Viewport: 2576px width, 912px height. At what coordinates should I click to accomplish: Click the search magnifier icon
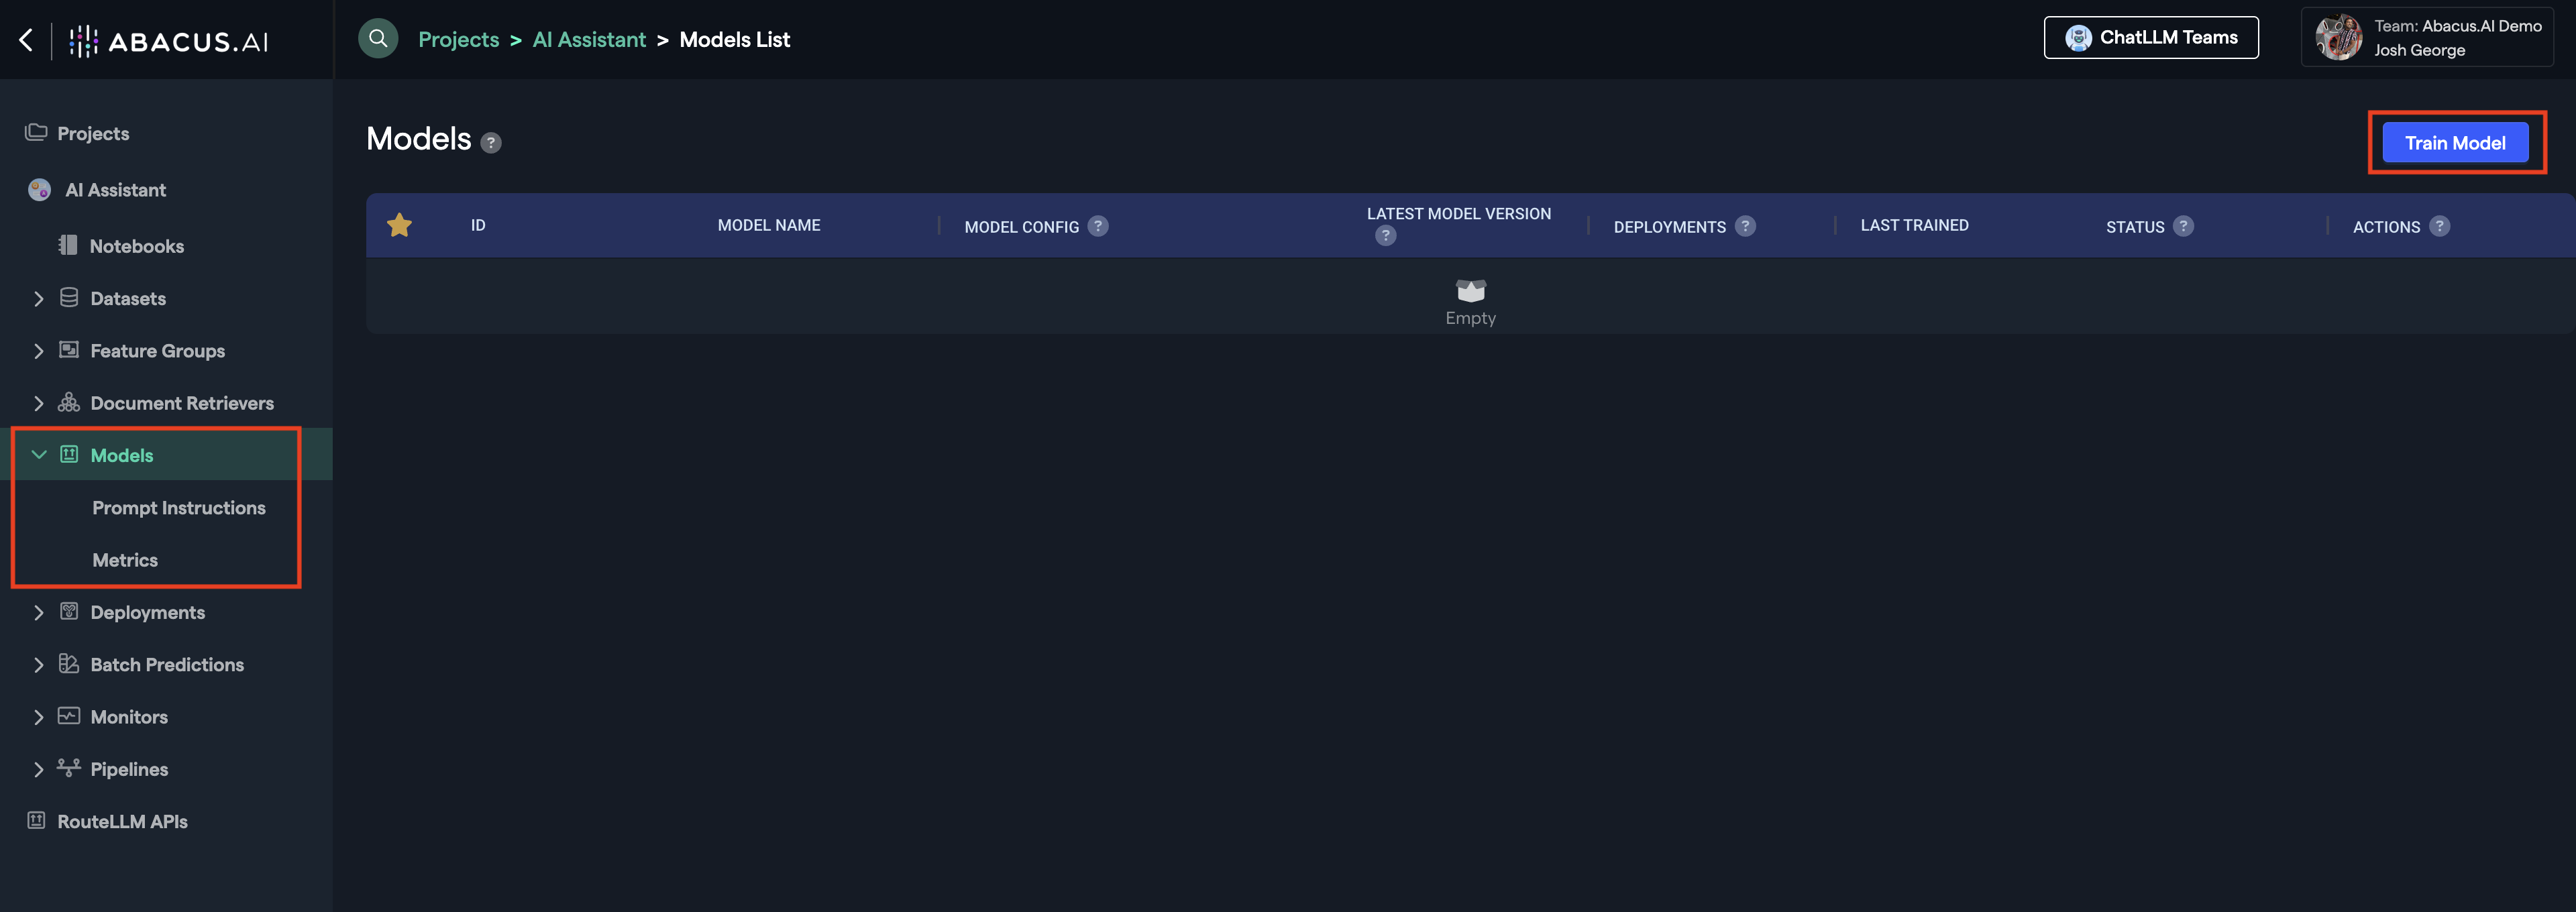[378, 39]
